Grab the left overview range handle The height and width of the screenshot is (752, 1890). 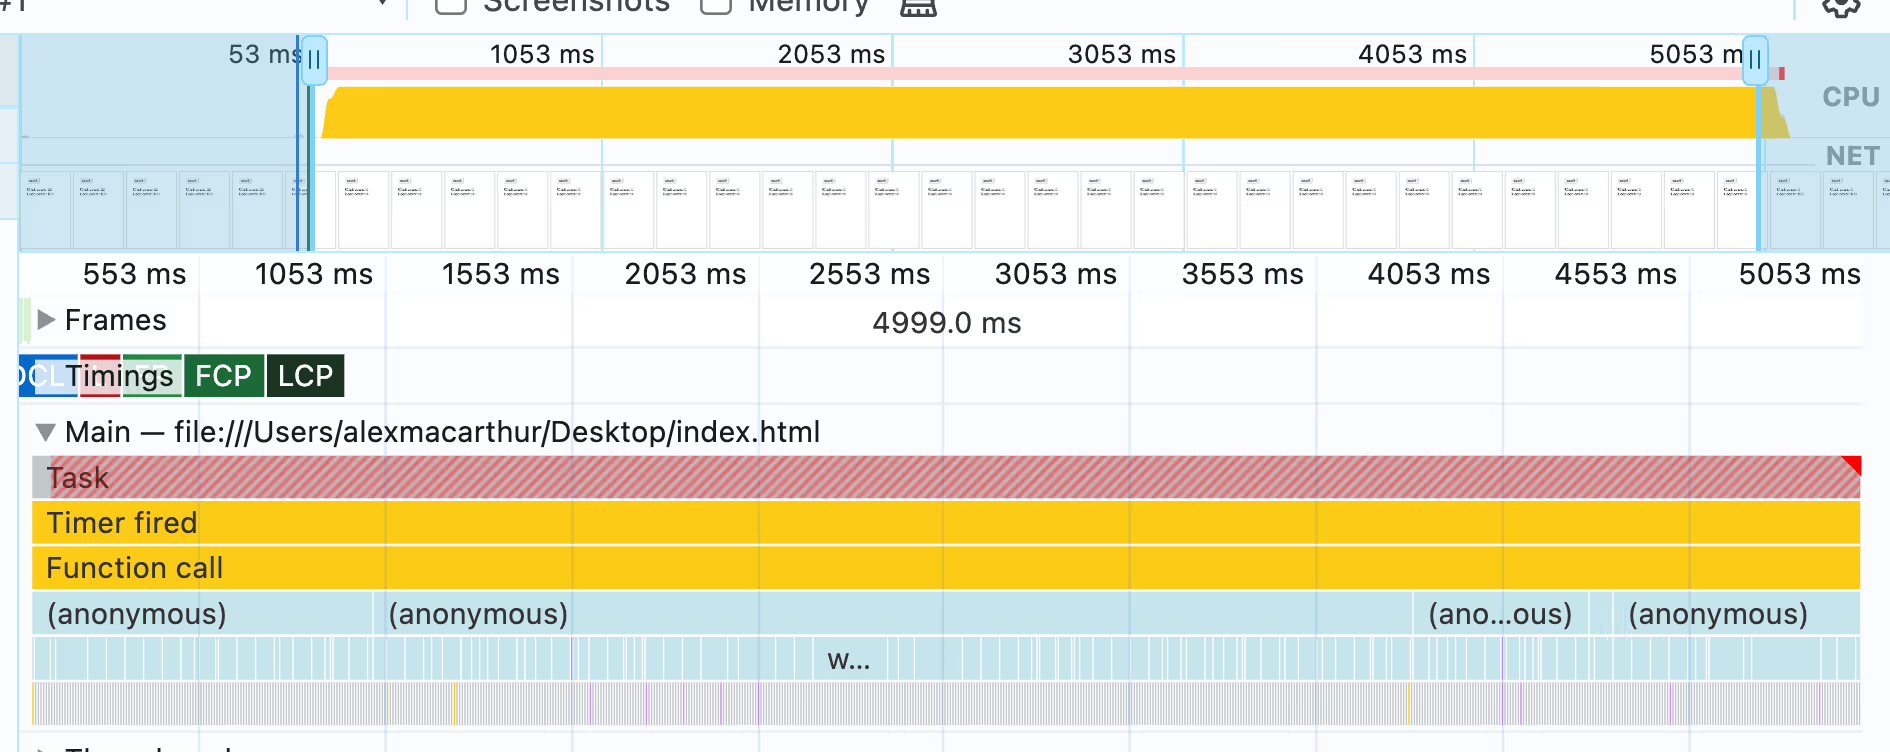tap(314, 61)
